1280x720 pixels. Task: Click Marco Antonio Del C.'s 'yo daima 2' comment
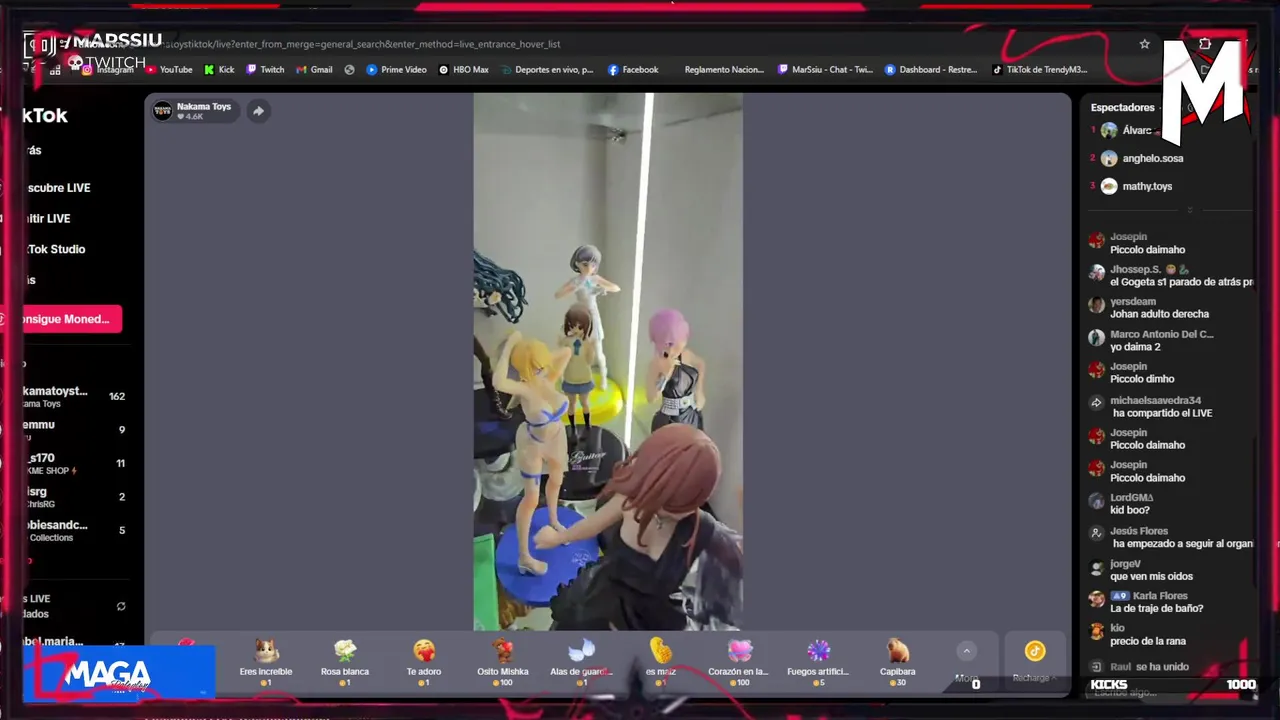[1152, 341]
